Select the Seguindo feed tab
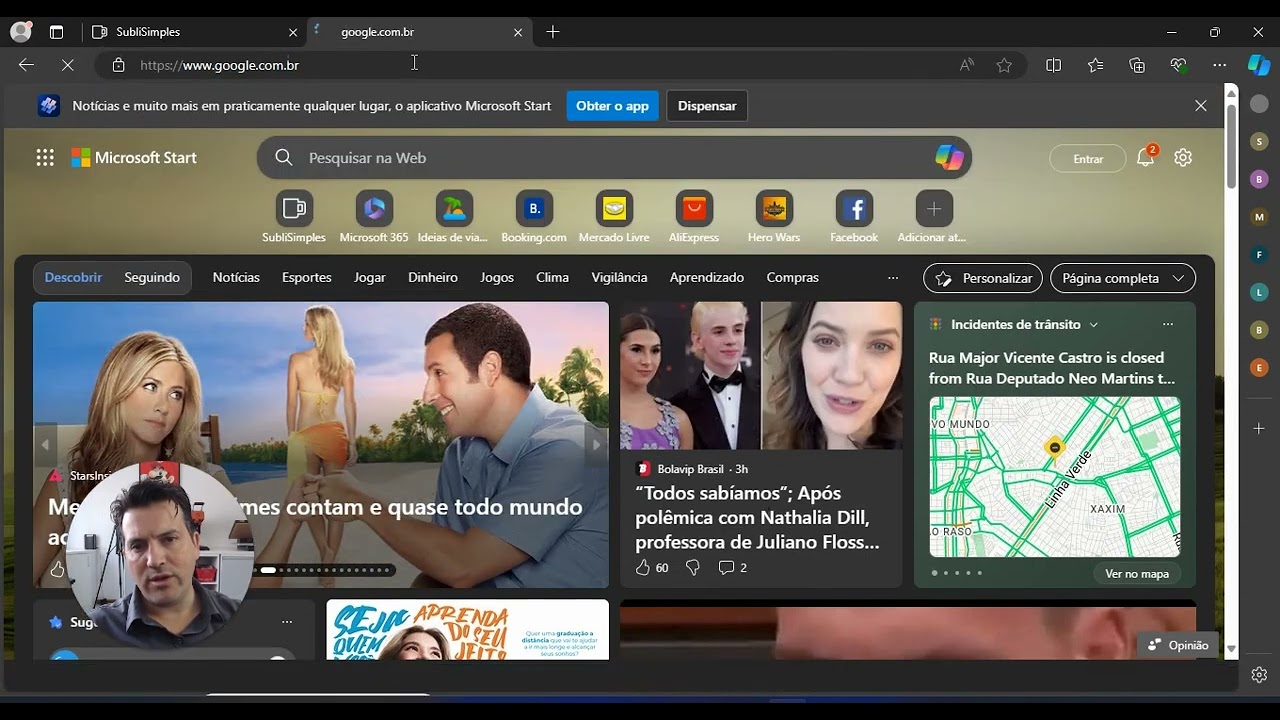Viewport: 1280px width, 720px height. click(152, 277)
